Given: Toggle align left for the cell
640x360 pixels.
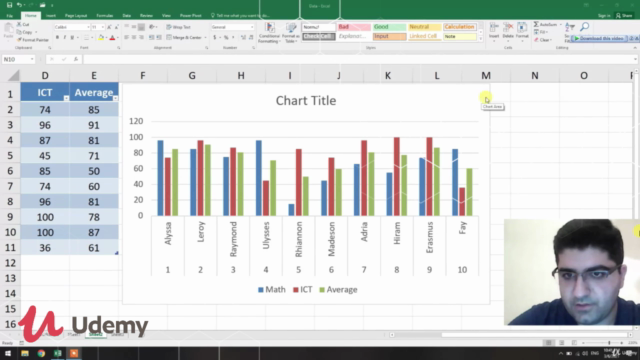Looking at the screenshot, I should [127, 38].
